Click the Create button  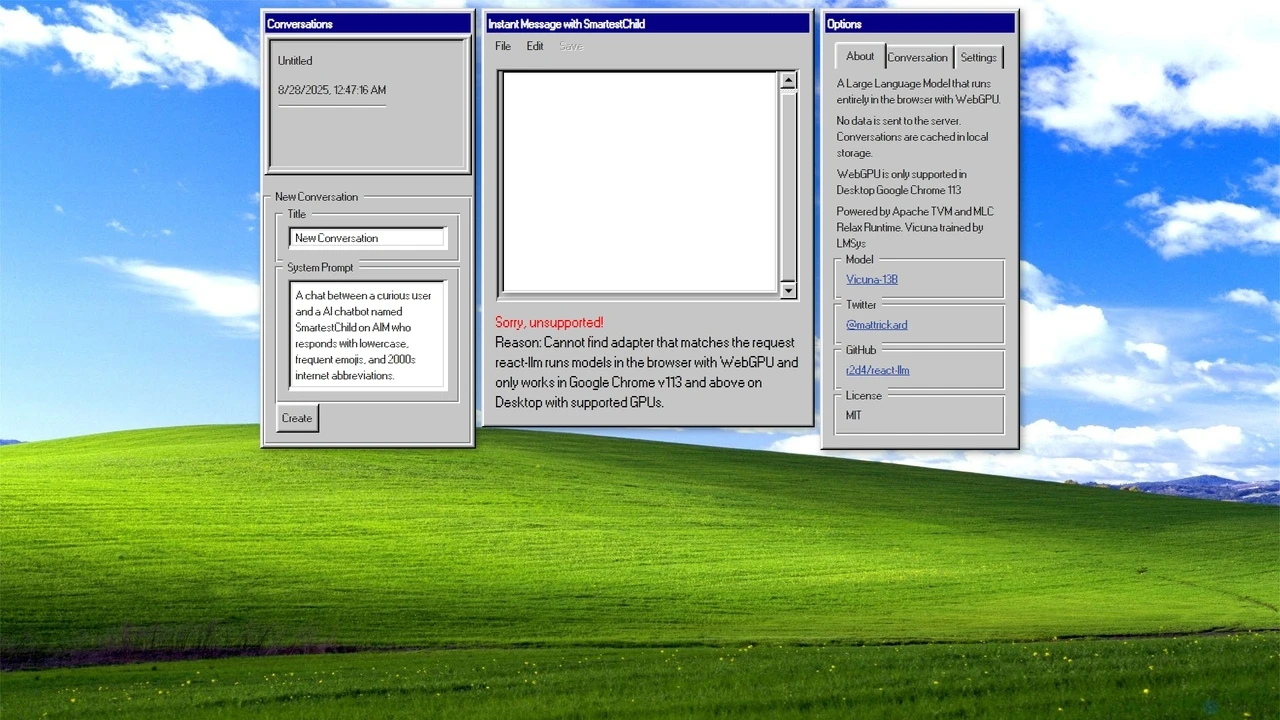pyautogui.click(x=297, y=418)
